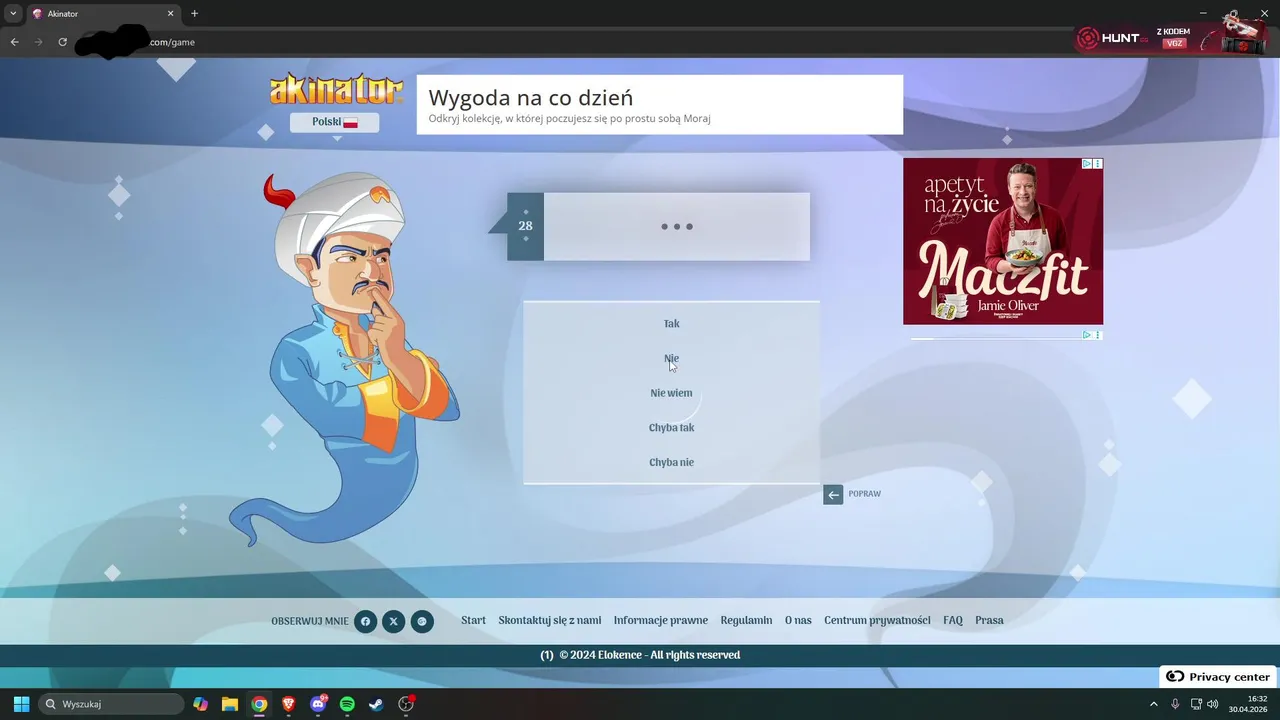The height and width of the screenshot is (720, 1280).
Task: Answer Tak to the question
Action: pyautogui.click(x=671, y=324)
